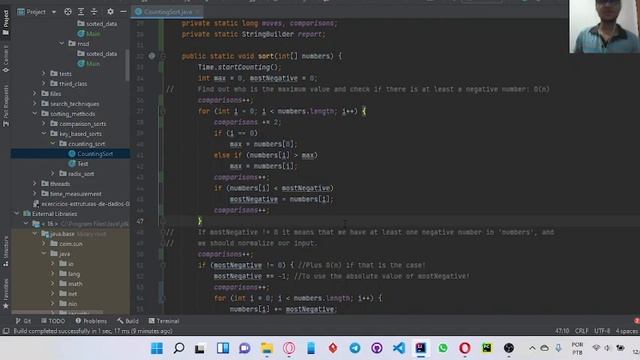Collapse the External Libraries node
Image resolution: width=640 pixels, height=360 pixels.
[x=17, y=213]
